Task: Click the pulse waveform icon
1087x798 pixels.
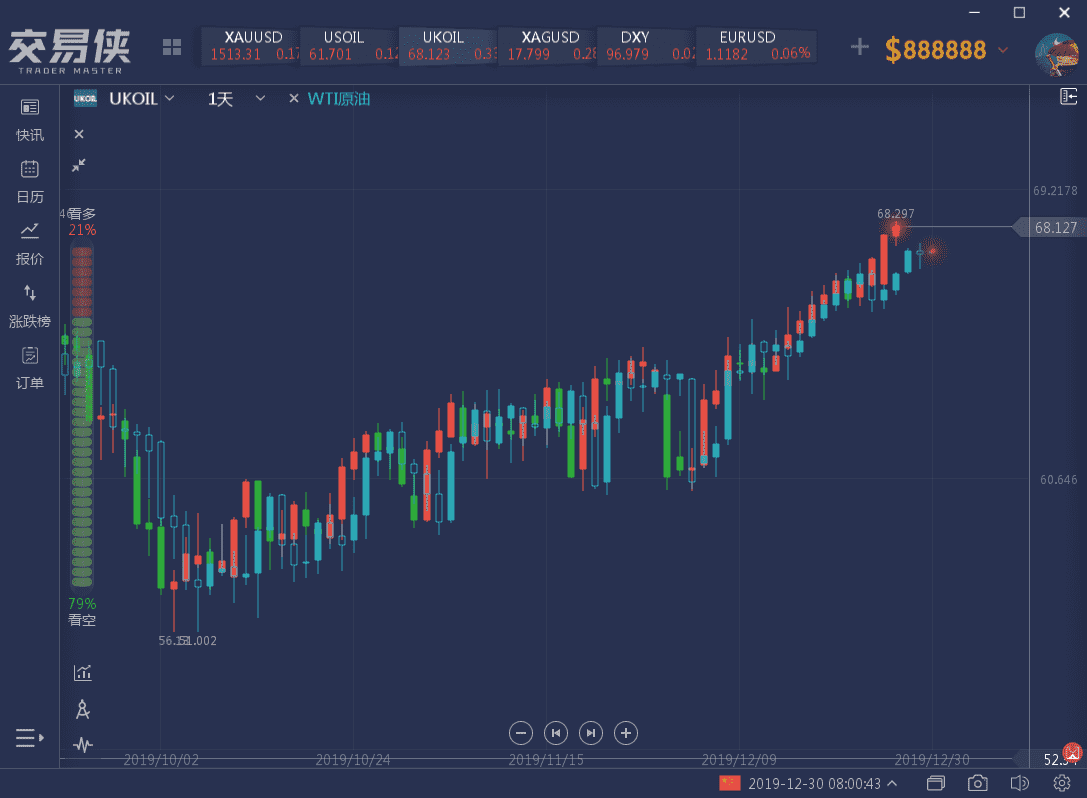Action: point(83,745)
